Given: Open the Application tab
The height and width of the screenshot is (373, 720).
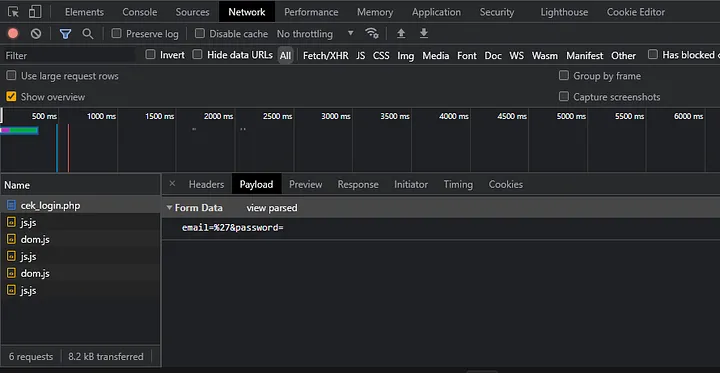Looking at the screenshot, I should pos(436,12).
